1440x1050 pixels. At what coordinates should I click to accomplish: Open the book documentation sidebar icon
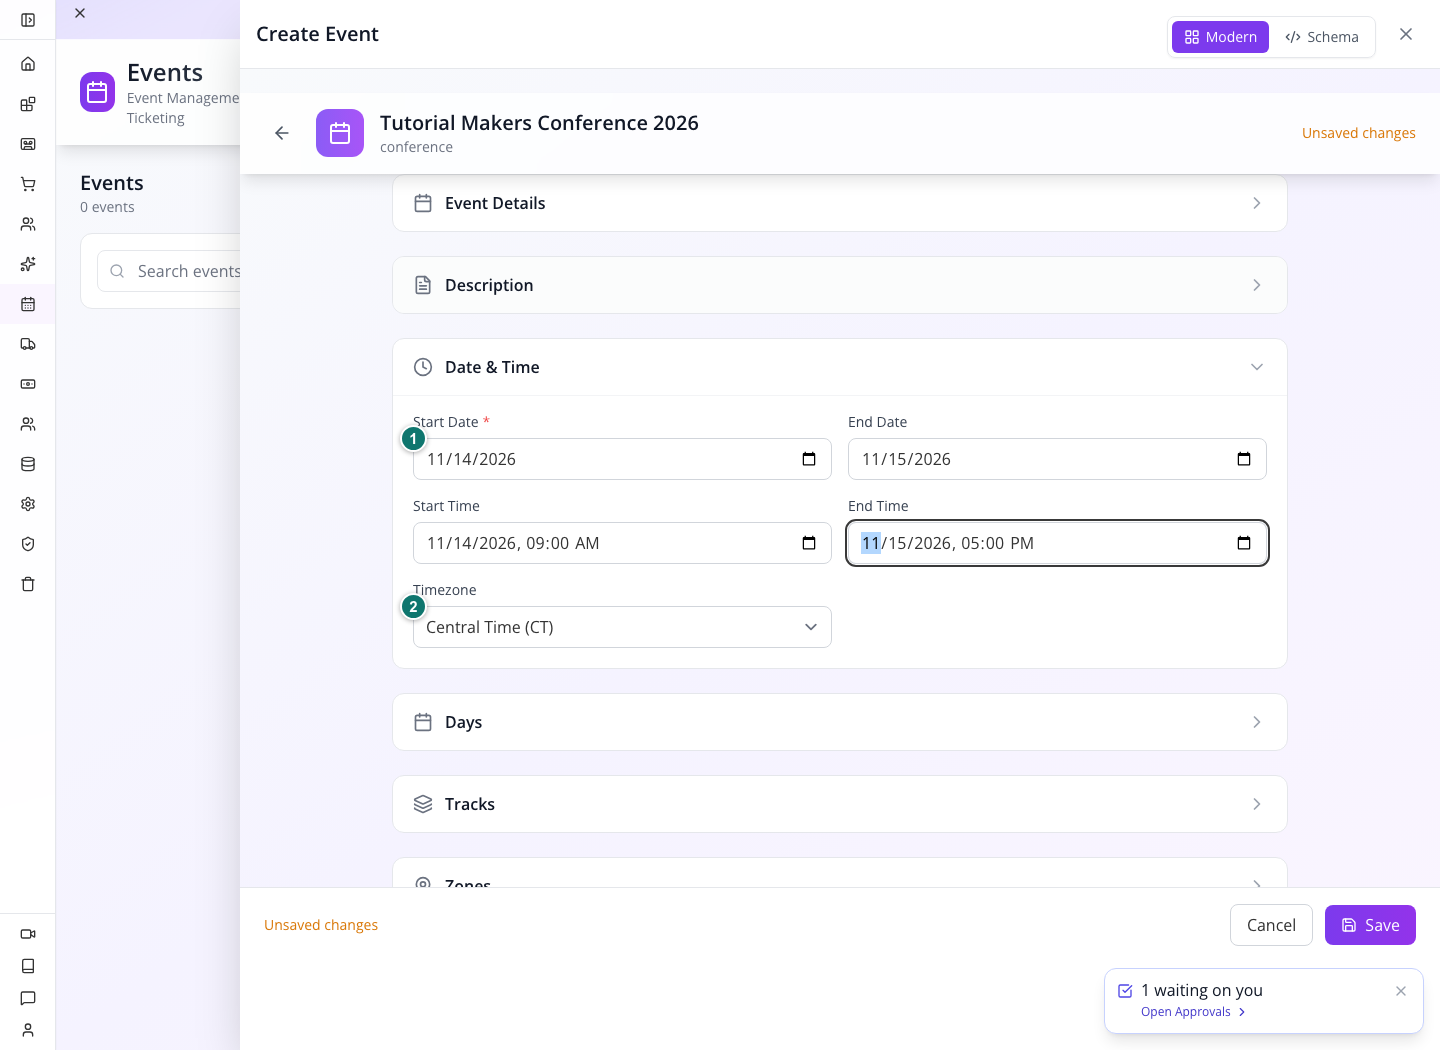(28, 966)
